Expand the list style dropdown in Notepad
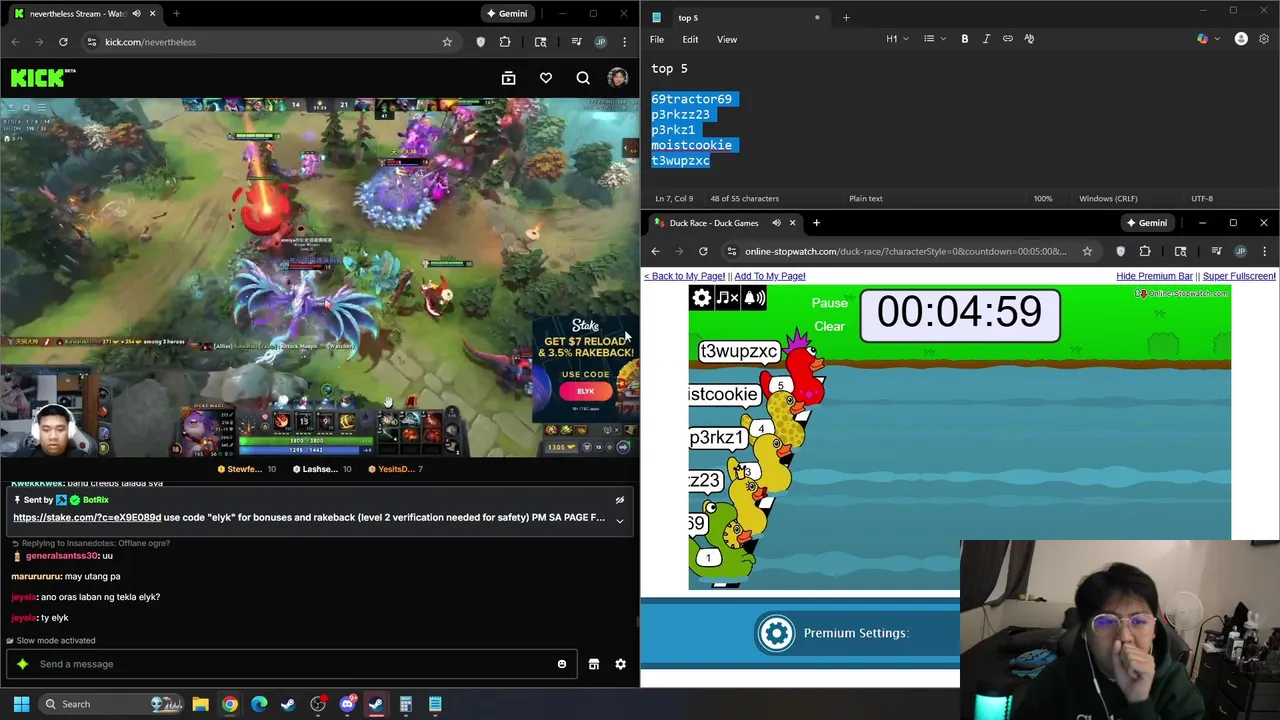The height and width of the screenshot is (720, 1280). 934,39
